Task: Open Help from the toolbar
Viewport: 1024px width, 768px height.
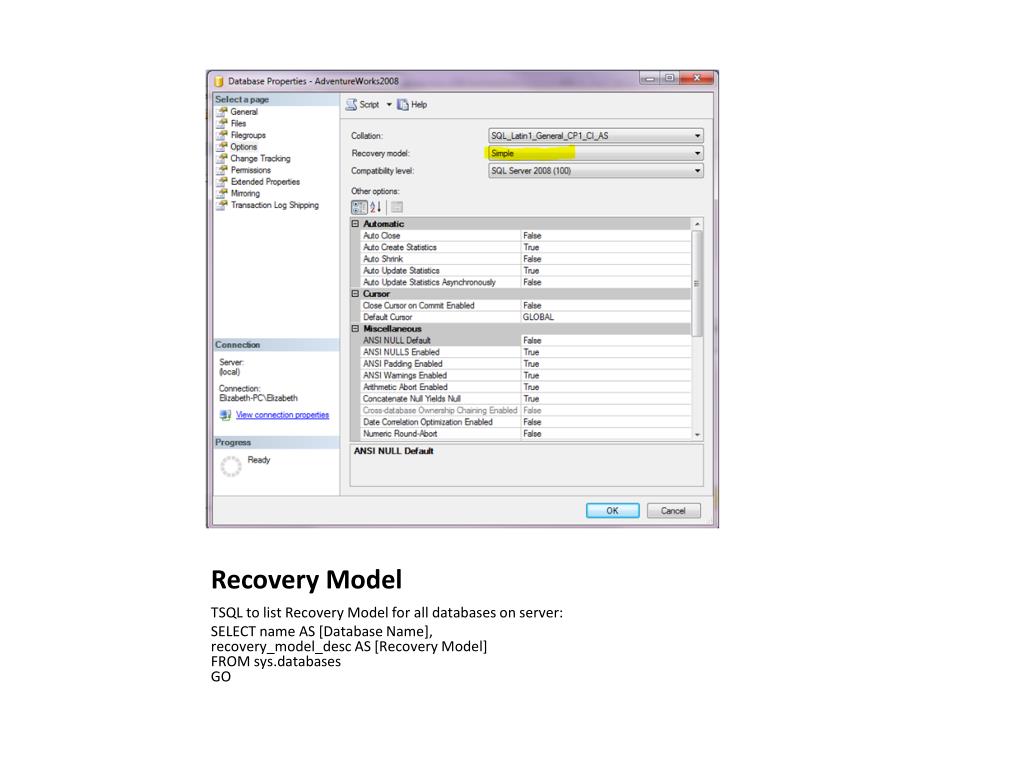Action: coord(412,104)
